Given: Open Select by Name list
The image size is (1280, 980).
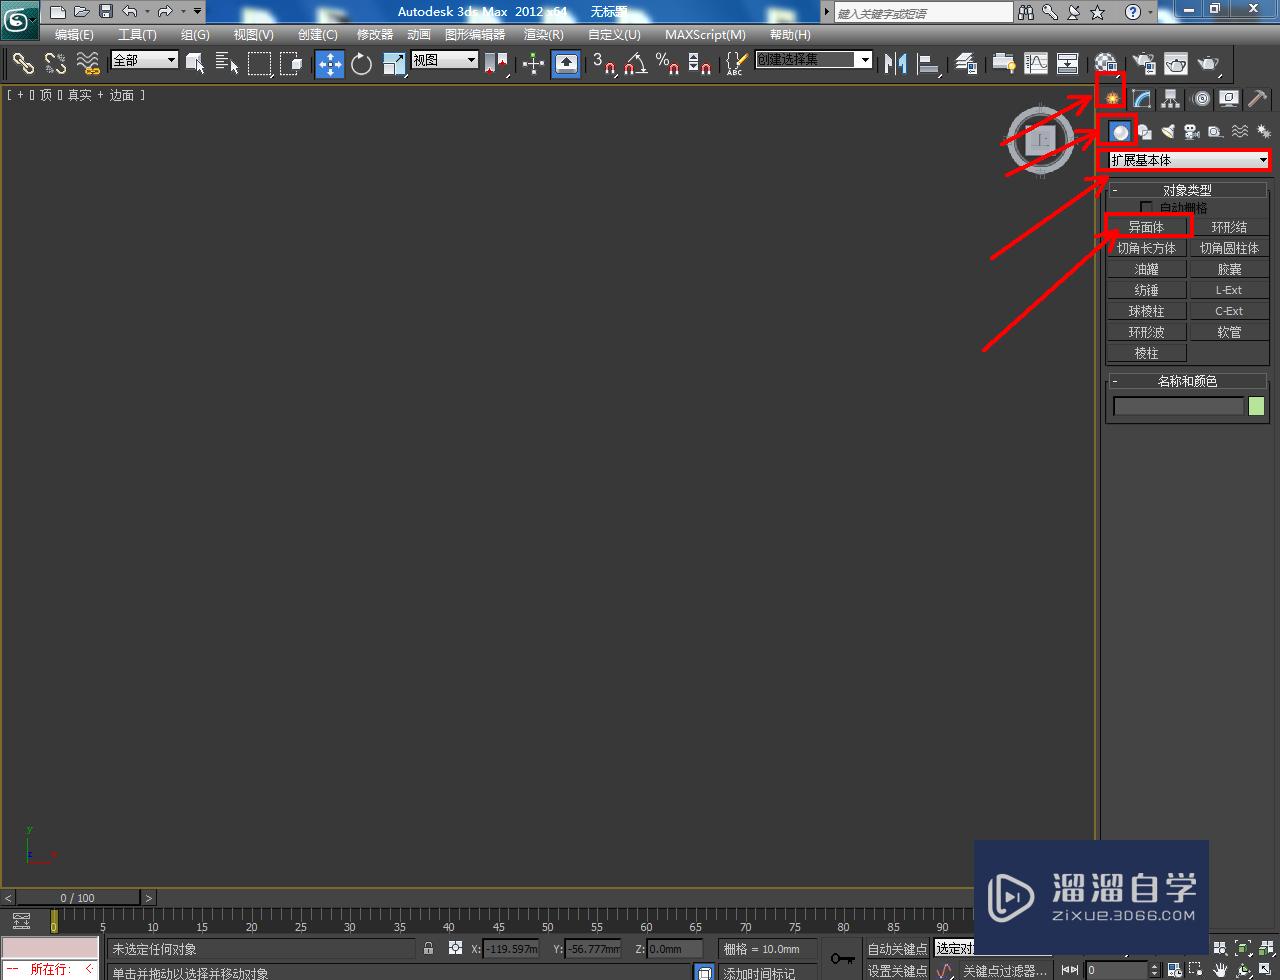Looking at the screenshot, I should 228,63.
